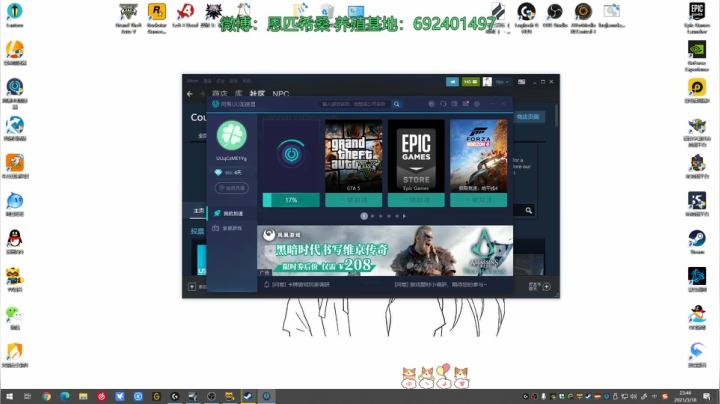Click the Steam window back arrow
Image resolution: width=720 pixels, height=404 pixels.
coord(190,94)
